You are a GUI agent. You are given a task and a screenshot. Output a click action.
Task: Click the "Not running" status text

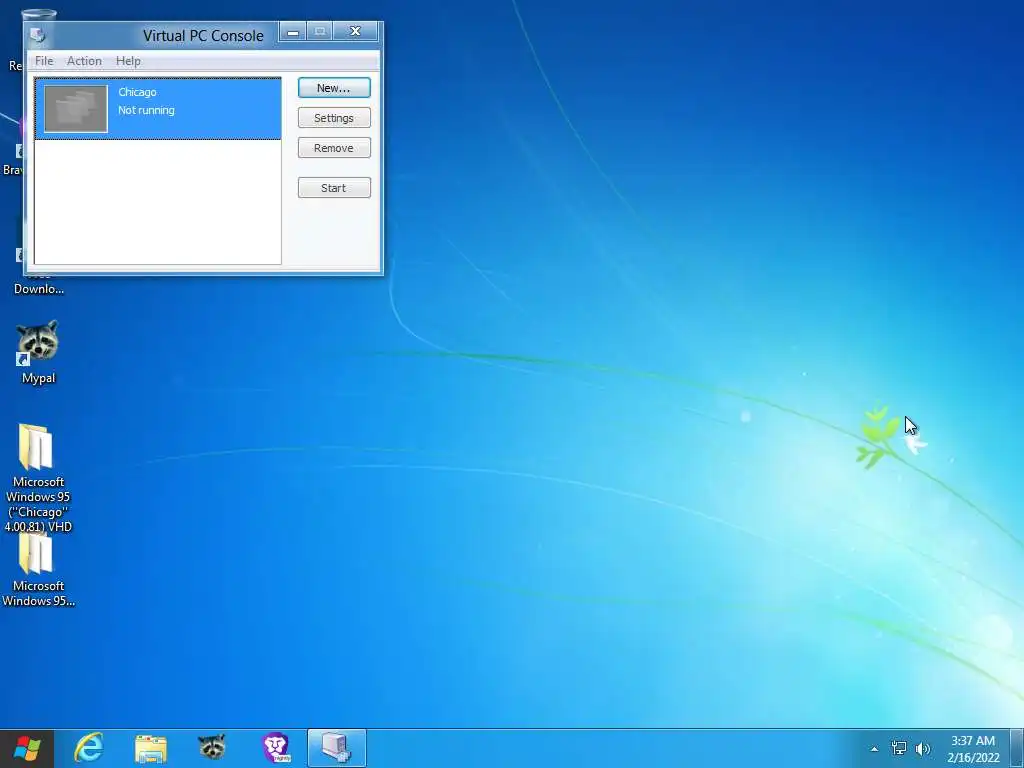click(x=146, y=110)
